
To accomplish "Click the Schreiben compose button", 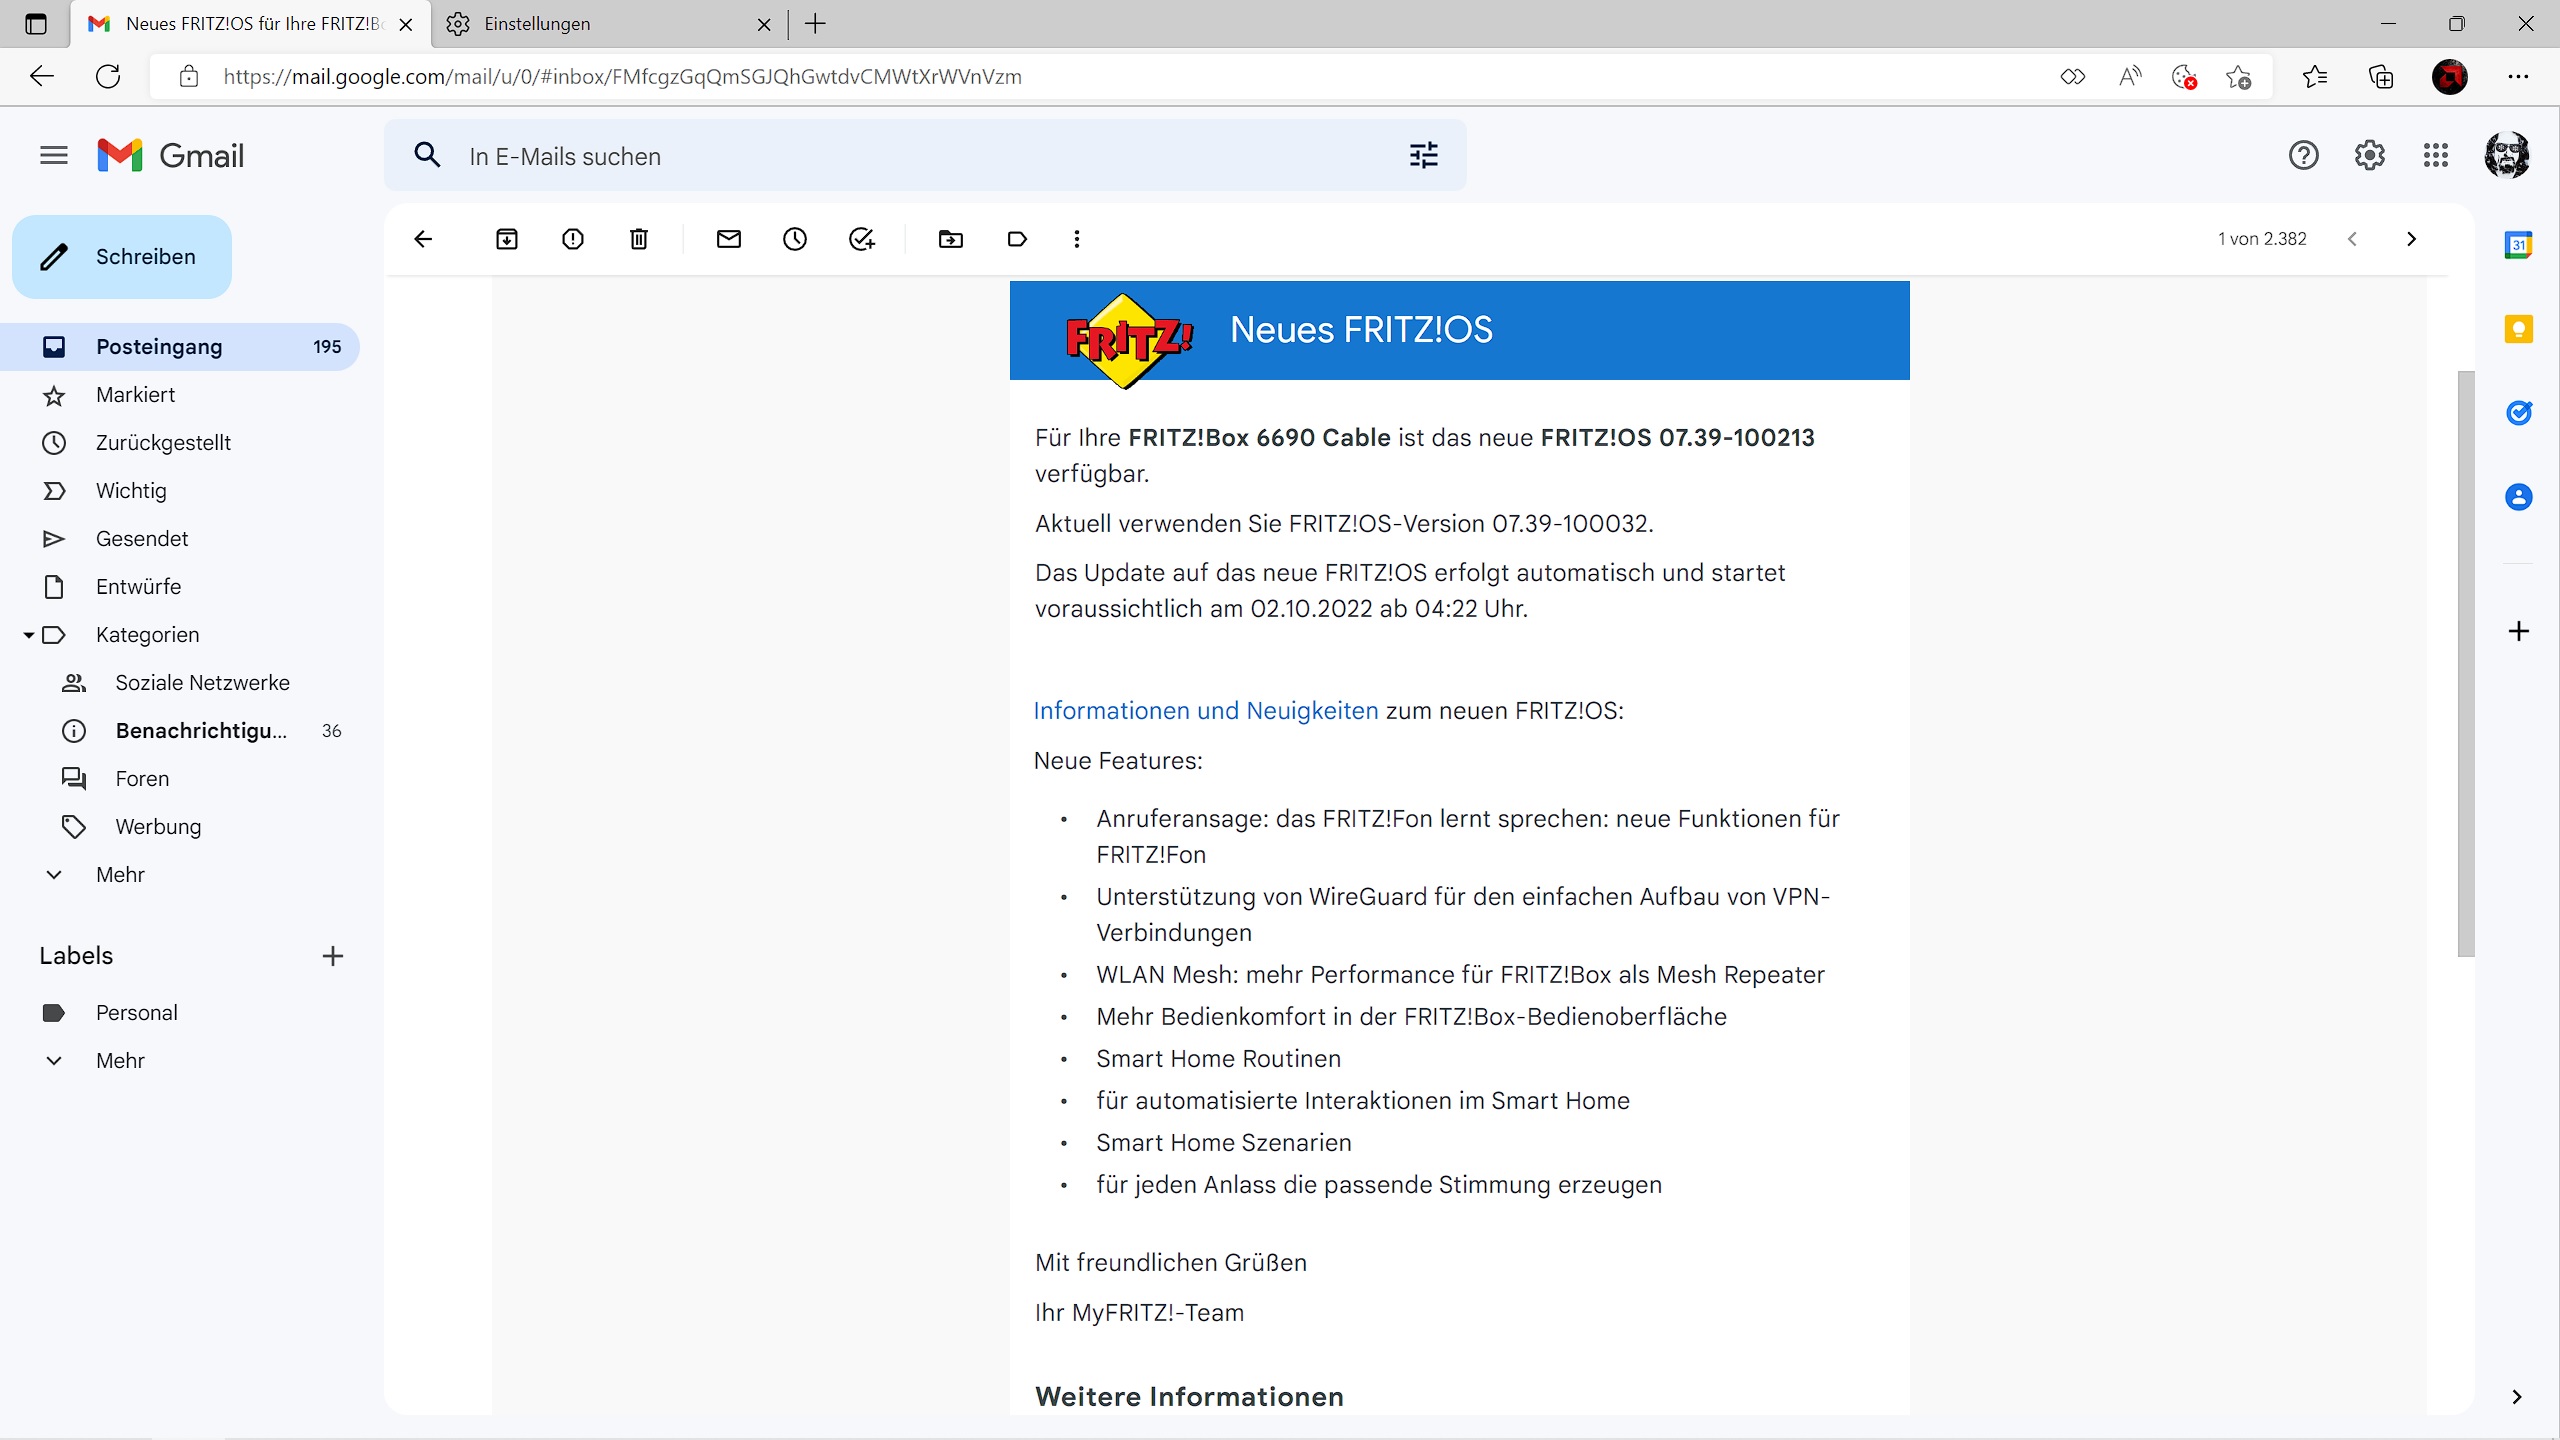I will pyautogui.click(x=122, y=257).
